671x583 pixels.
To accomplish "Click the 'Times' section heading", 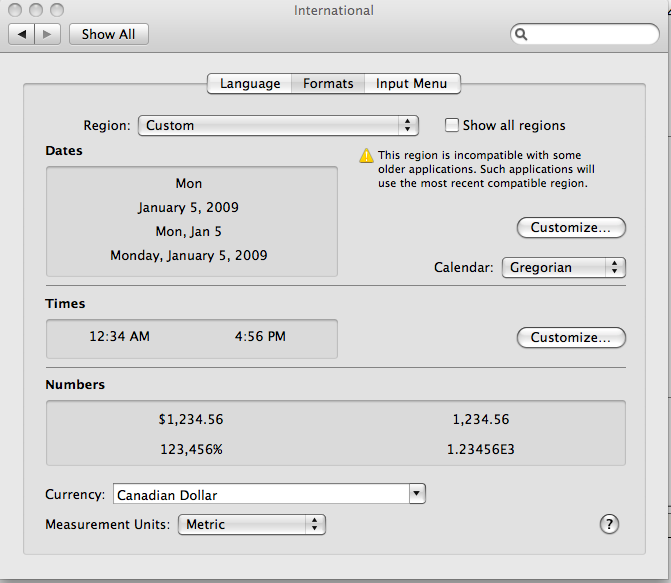I will (65, 303).
